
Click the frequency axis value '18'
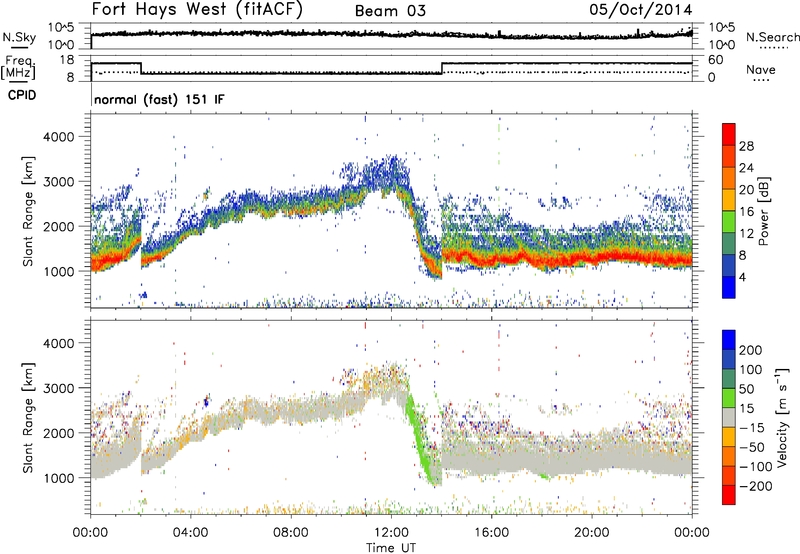click(x=67, y=60)
